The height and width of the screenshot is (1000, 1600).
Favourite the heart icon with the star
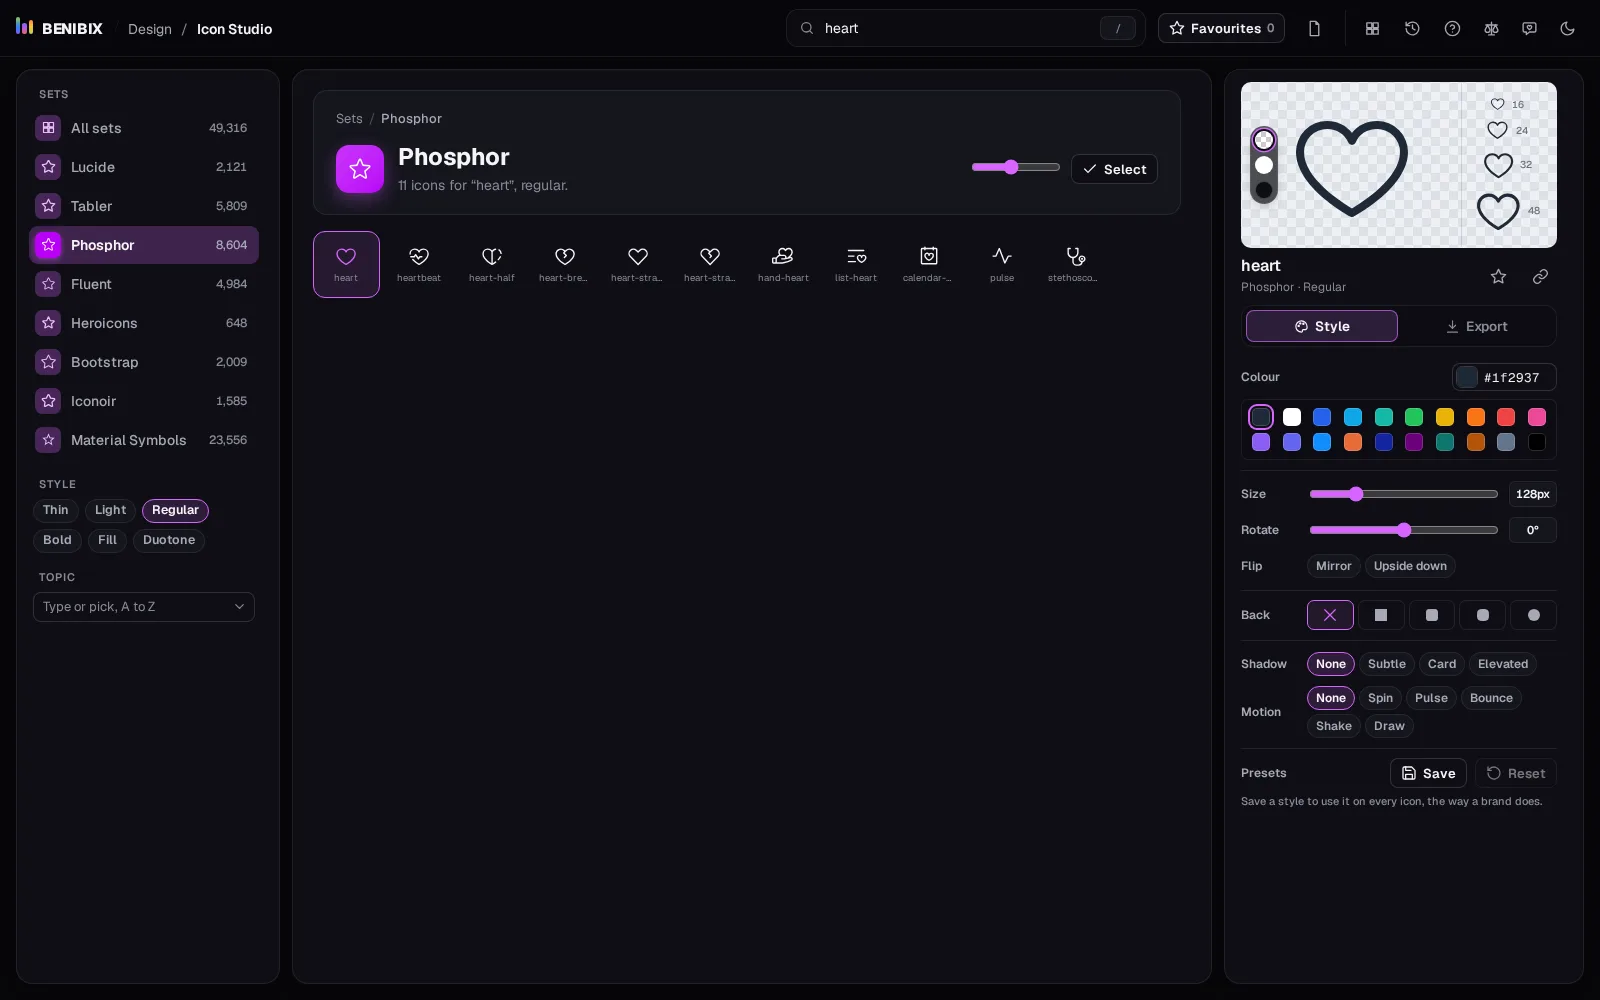point(1498,276)
